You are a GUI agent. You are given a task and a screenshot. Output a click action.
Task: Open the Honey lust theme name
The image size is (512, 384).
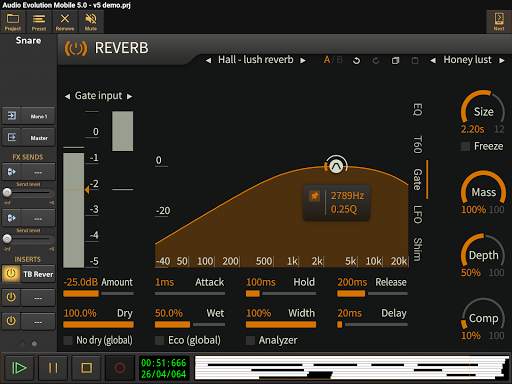tap(467, 60)
